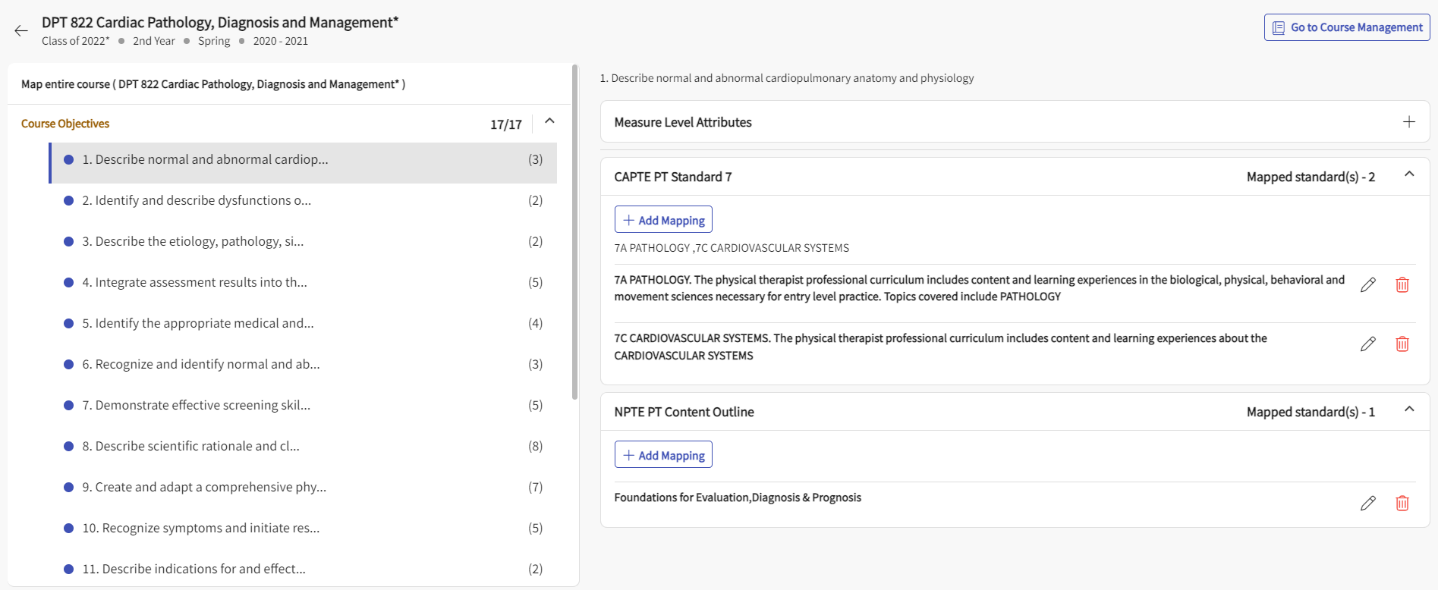
Task: Delete the Foundations for Evaluation mapping
Action: point(1402,503)
